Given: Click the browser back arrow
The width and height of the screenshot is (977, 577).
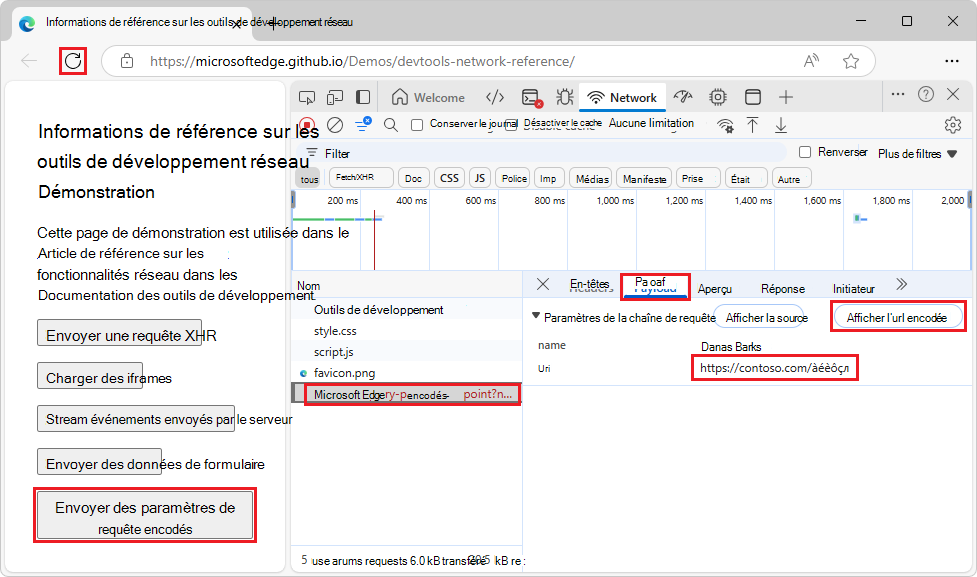Looking at the screenshot, I should coord(29,61).
